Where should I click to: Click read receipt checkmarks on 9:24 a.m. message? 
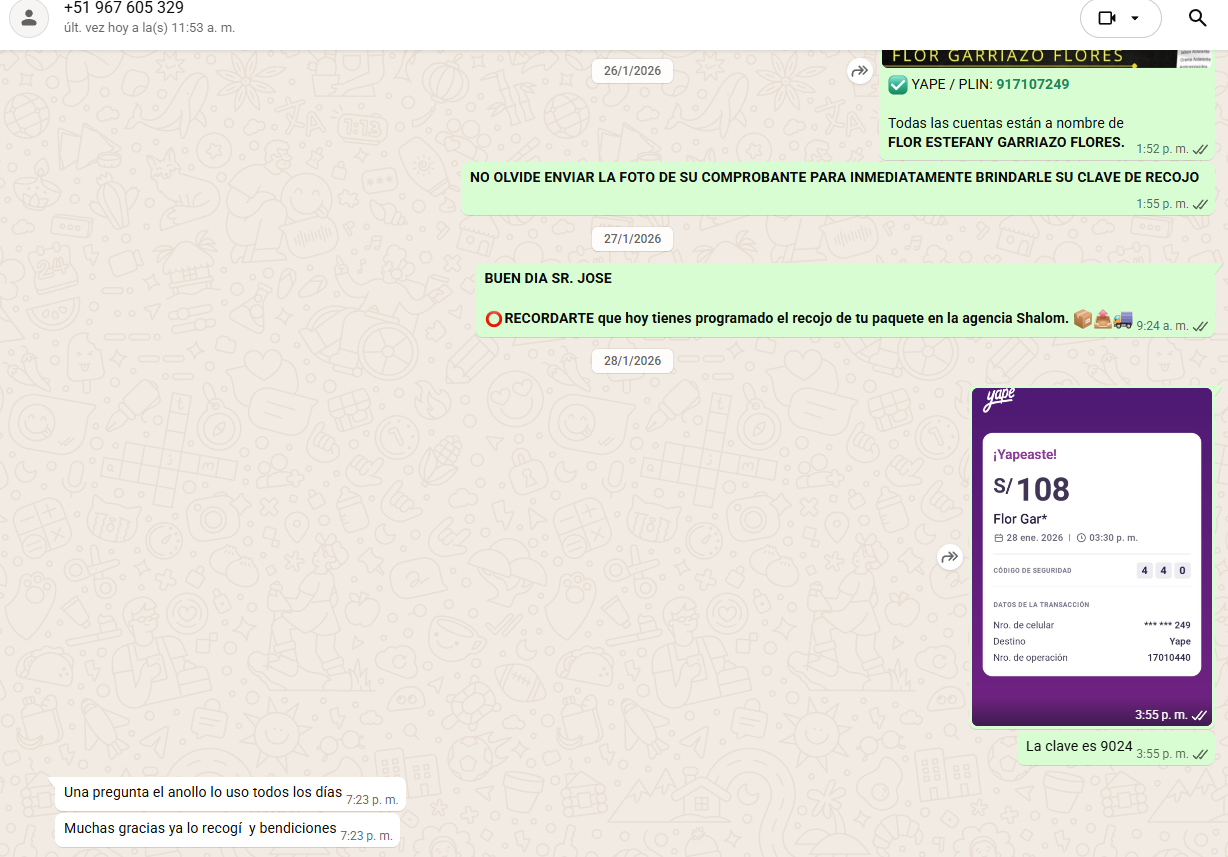(1200, 326)
